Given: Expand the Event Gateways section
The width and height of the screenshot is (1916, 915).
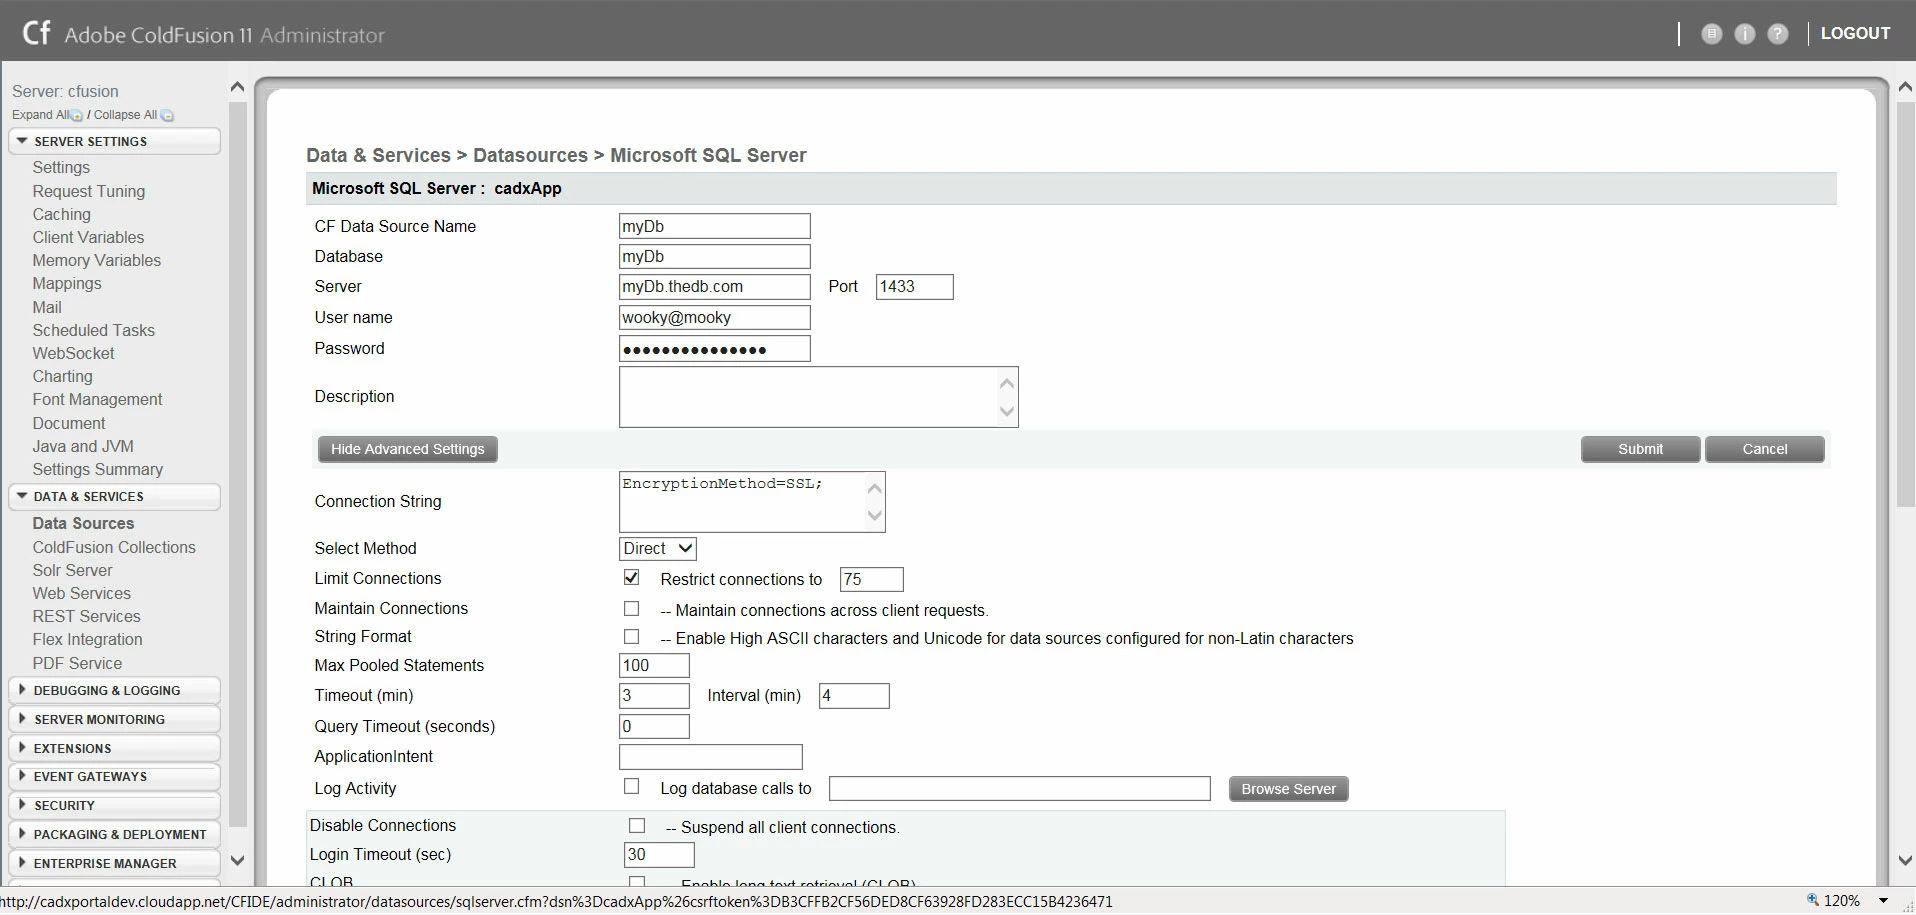Looking at the screenshot, I should pyautogui.click(x=114, y=776).
